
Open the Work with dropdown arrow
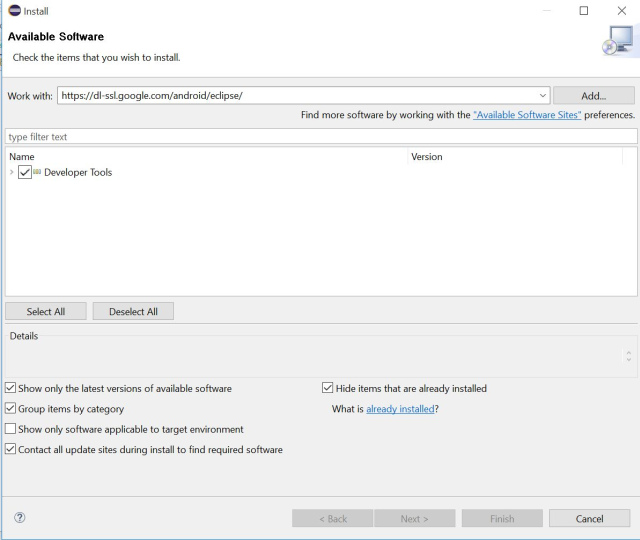543,96
